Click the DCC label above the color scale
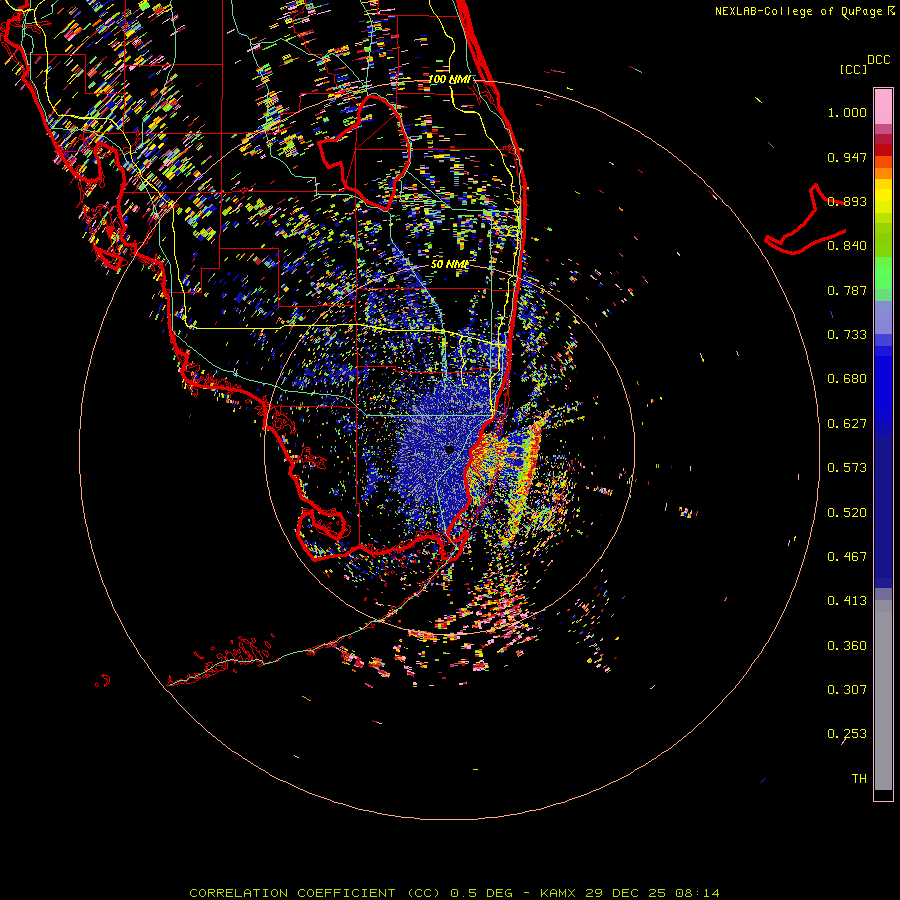 (878, 60)
